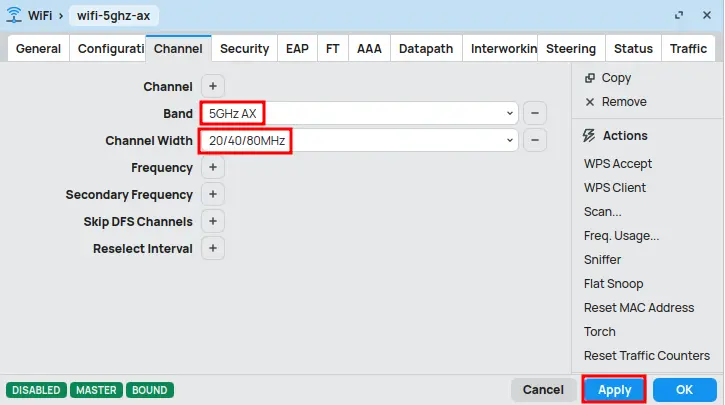Image resolution: width=725 pixels, height=405 pixels.
Task: Expand the Channel plus button
Action: pyautogui.click(x=213, y=87)
